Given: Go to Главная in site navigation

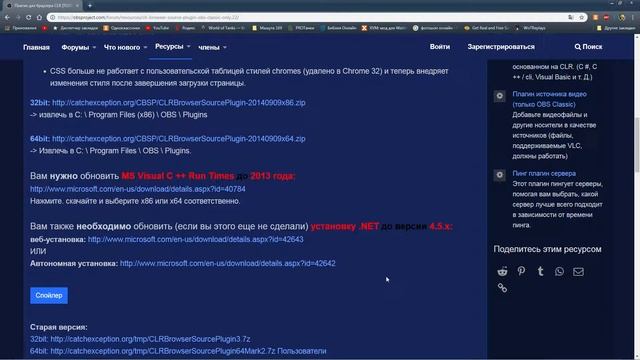Looking at the screenshot, I should click(36, 47).
